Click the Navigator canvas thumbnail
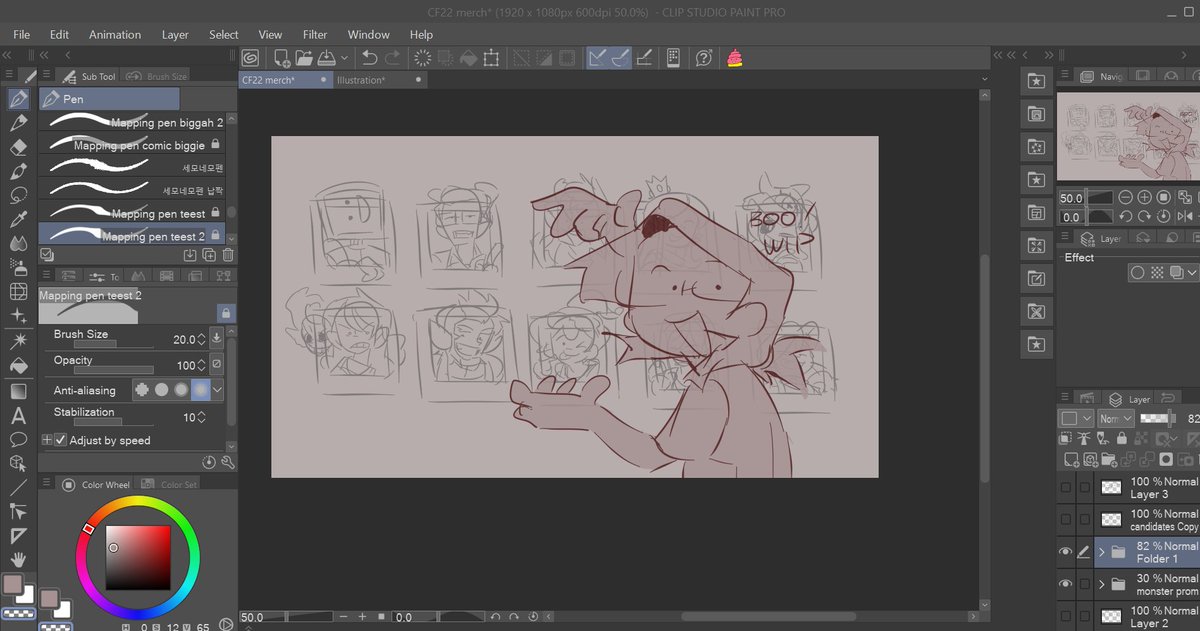Image resolution: width=1200 pixels, height=631 pixels. [x=1128, y=137]
